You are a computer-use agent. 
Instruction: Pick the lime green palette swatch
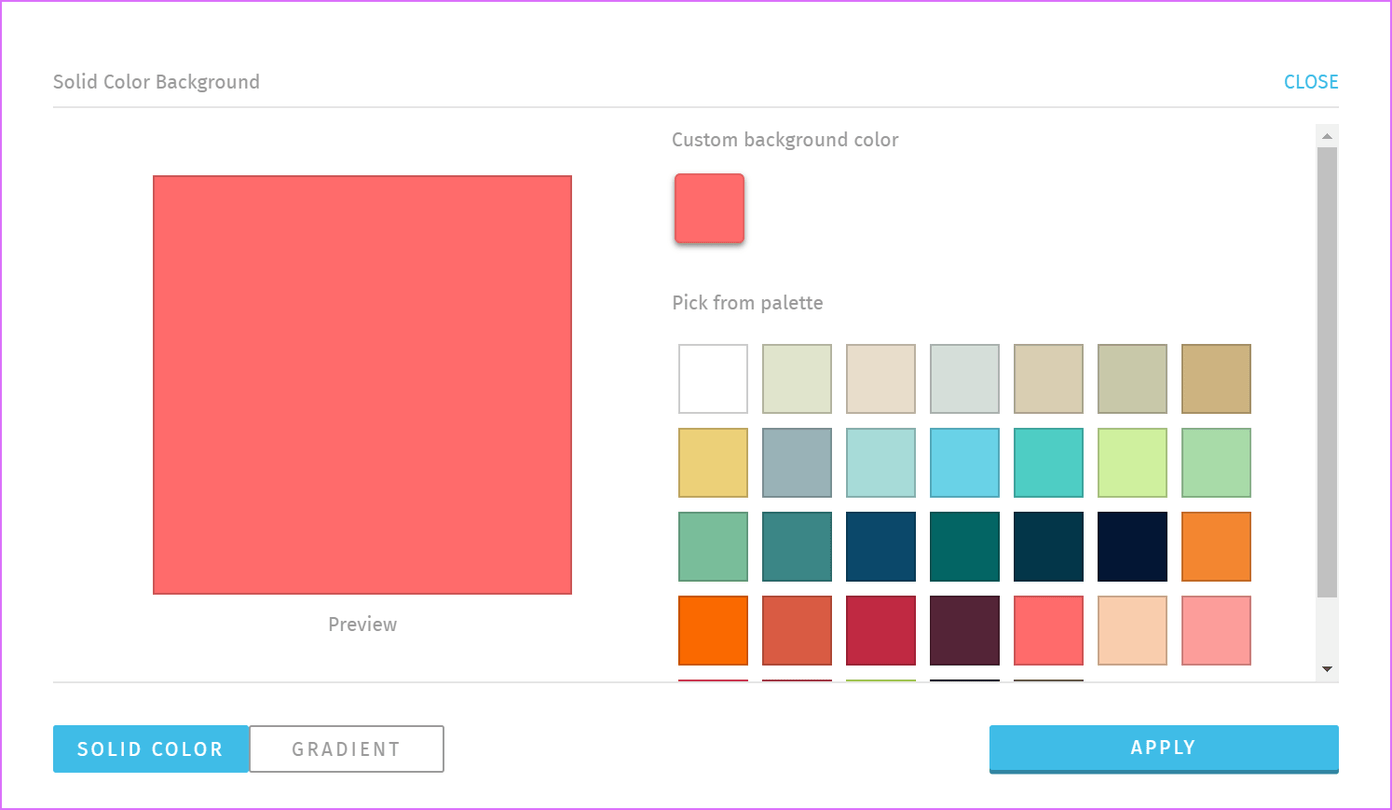[x=1133, y=463]
